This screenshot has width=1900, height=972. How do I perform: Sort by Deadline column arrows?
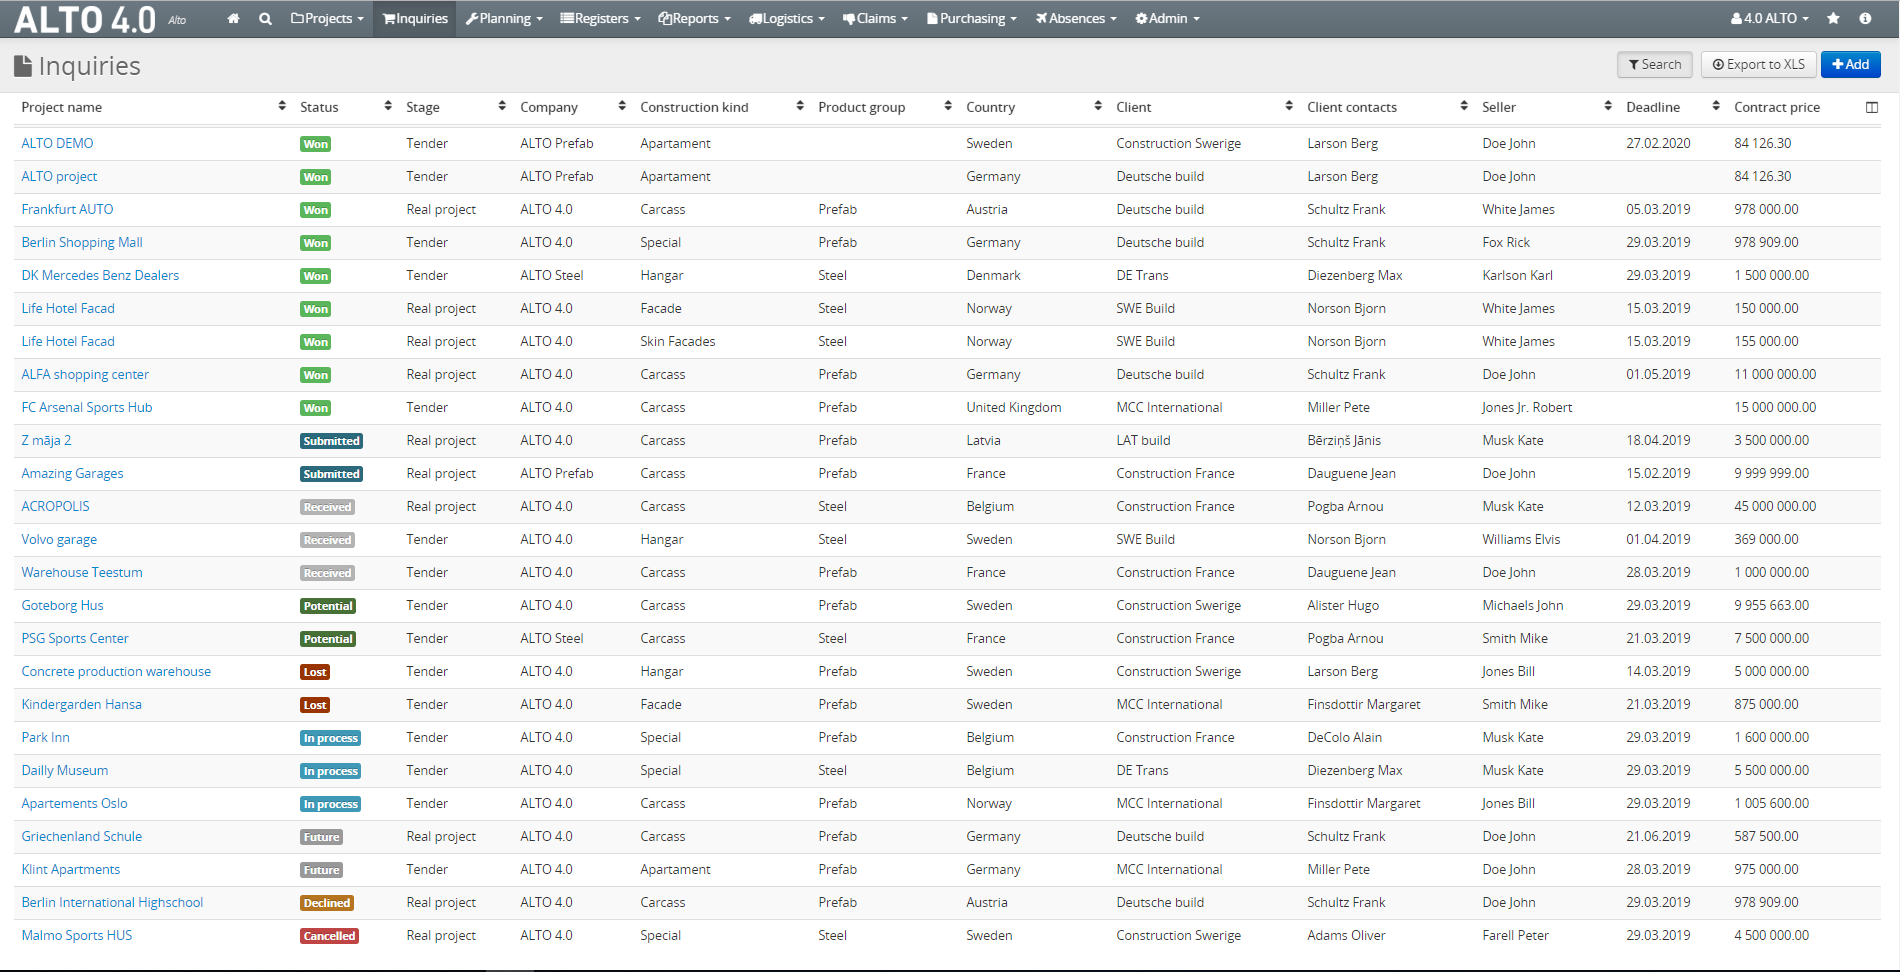[x=1716, y=106]
